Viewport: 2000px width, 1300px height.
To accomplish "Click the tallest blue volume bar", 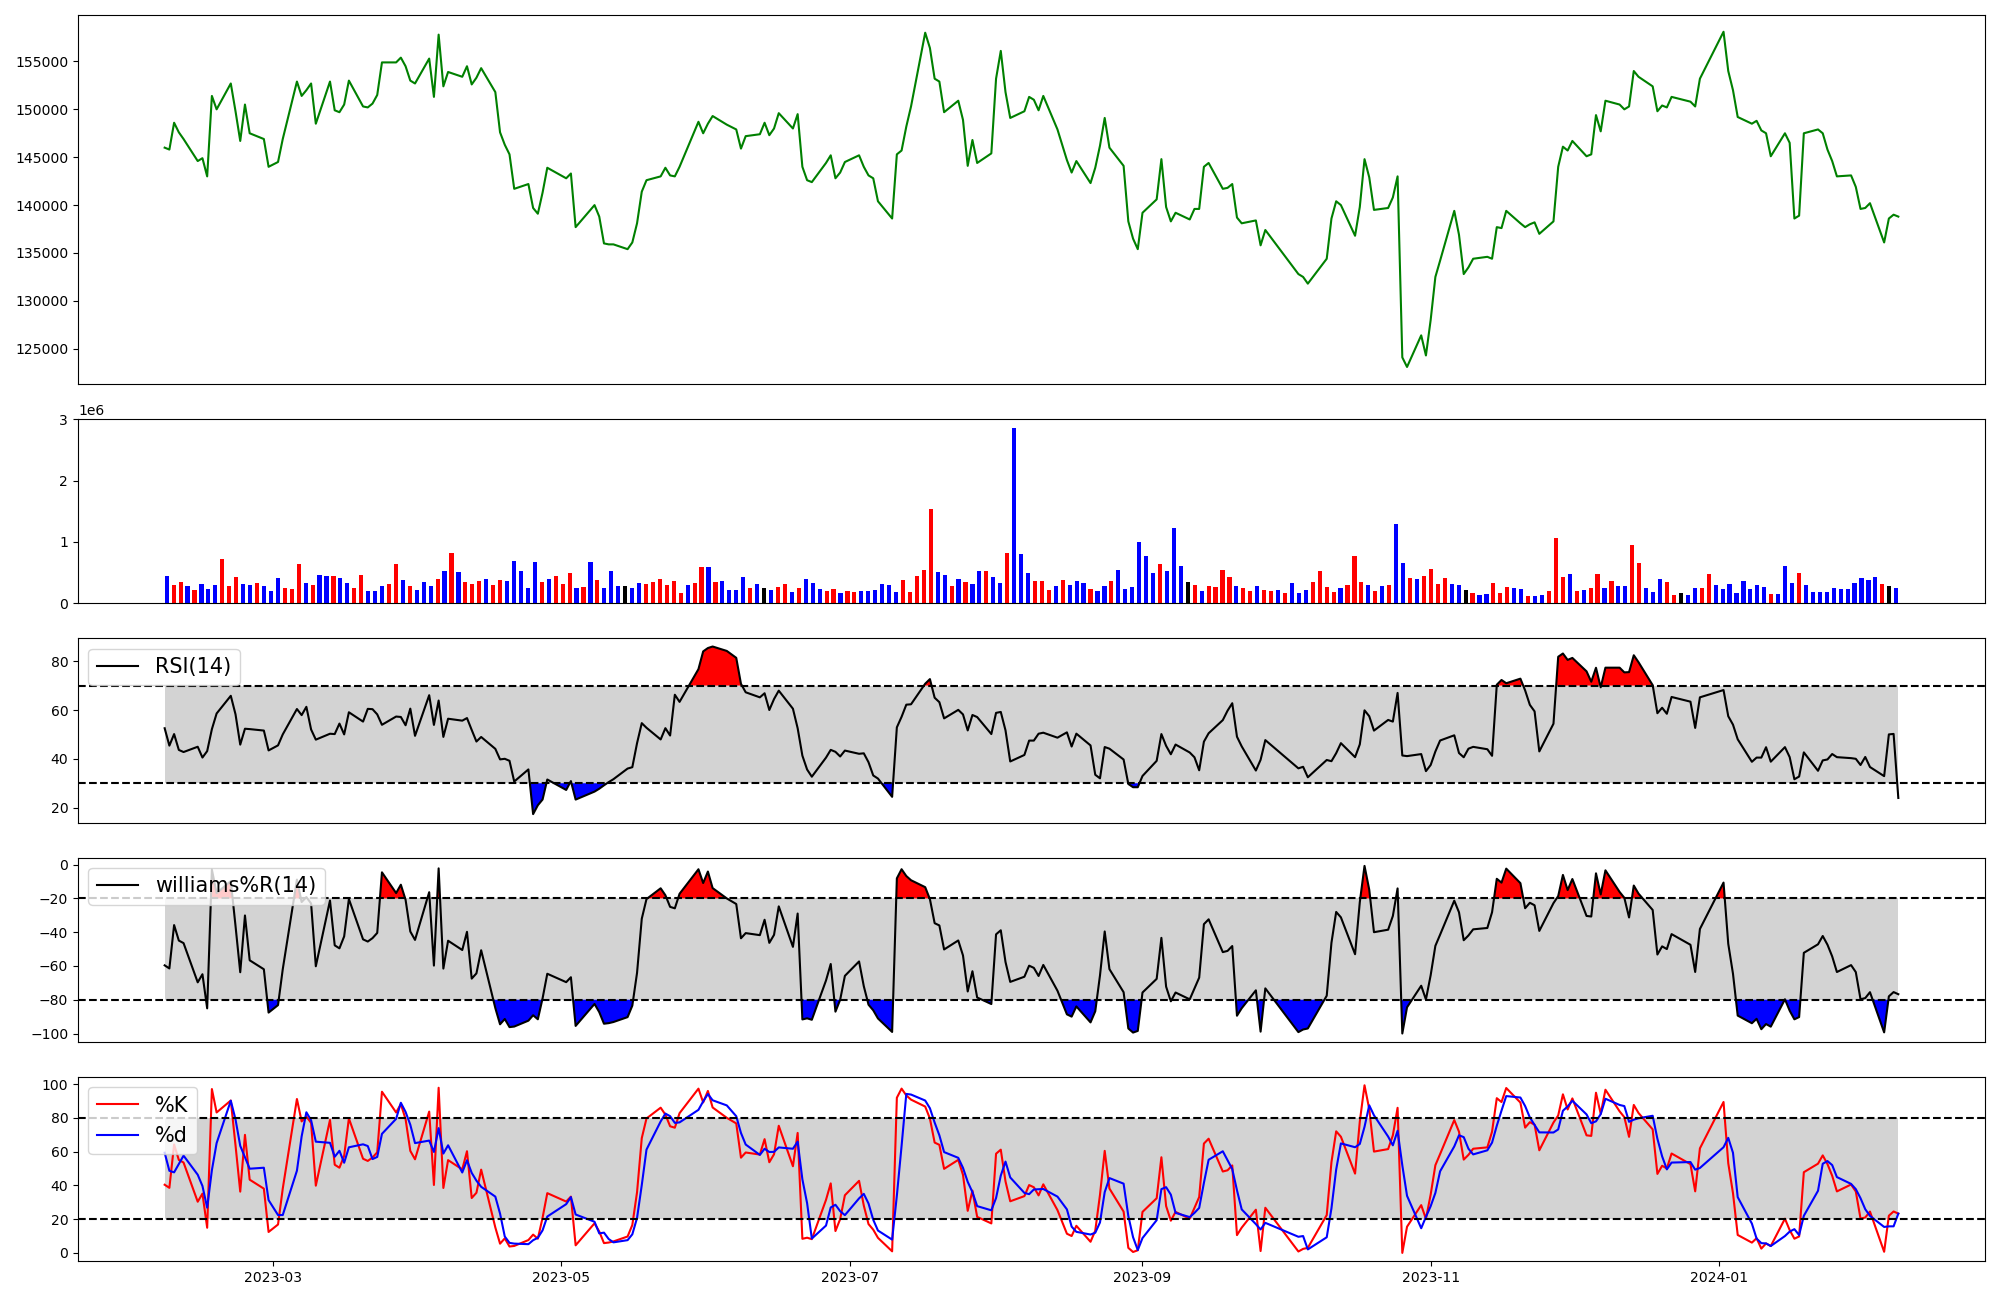I will point(1014,516).
